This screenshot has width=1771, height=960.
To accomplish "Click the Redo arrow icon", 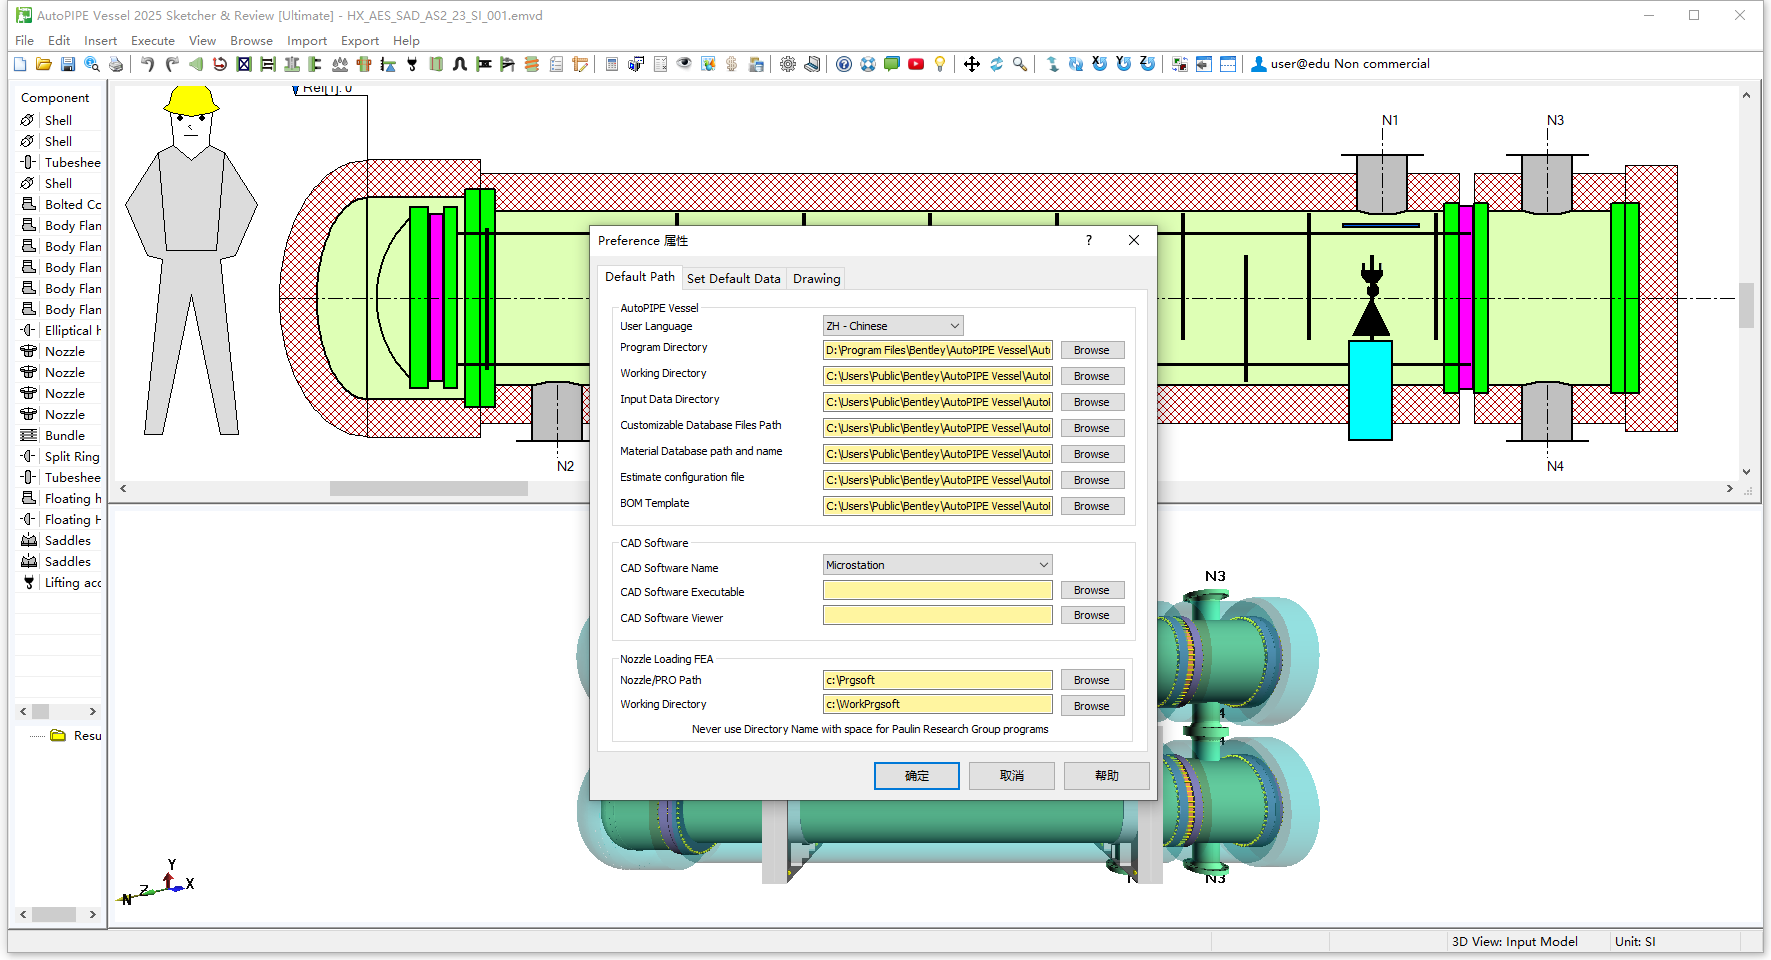I will point(172,64).
